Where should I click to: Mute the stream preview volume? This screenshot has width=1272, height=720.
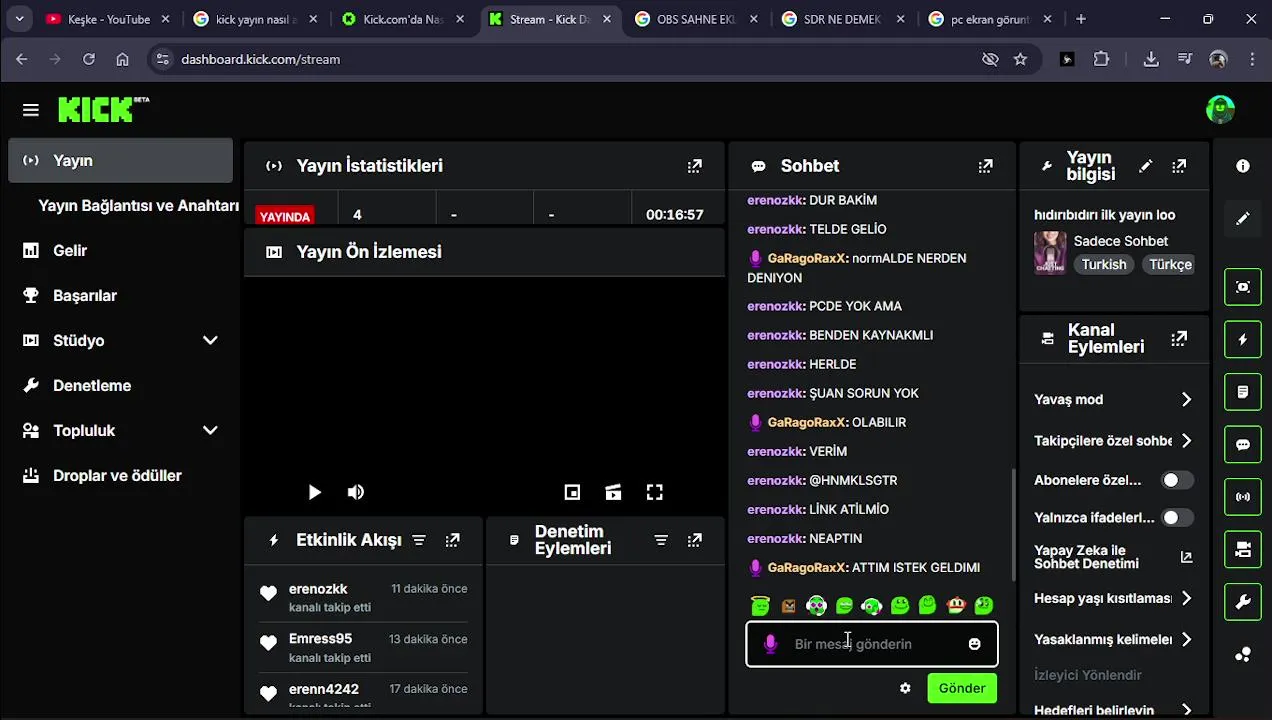(356, 492)
